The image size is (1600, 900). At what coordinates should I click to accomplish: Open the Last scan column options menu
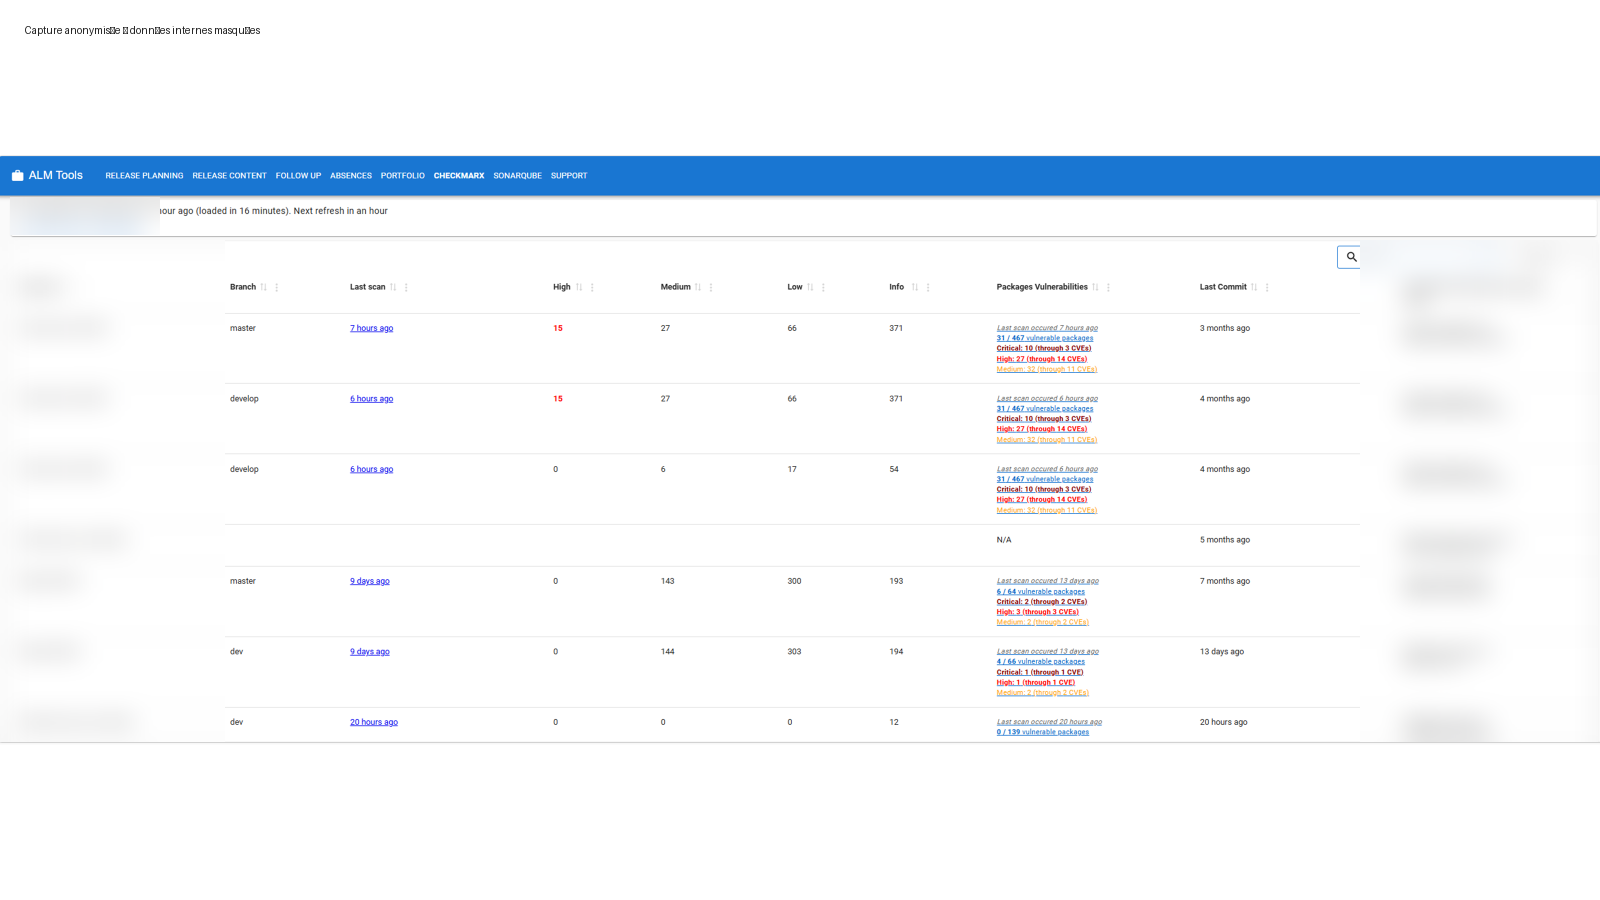click(x=406, y=287)
